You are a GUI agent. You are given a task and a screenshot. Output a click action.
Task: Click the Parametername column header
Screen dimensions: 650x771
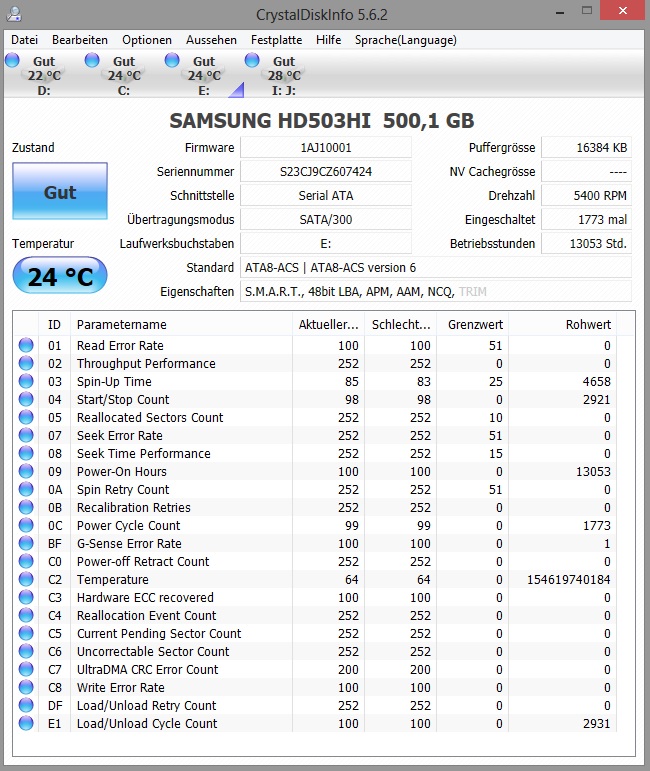click(181, 325)
